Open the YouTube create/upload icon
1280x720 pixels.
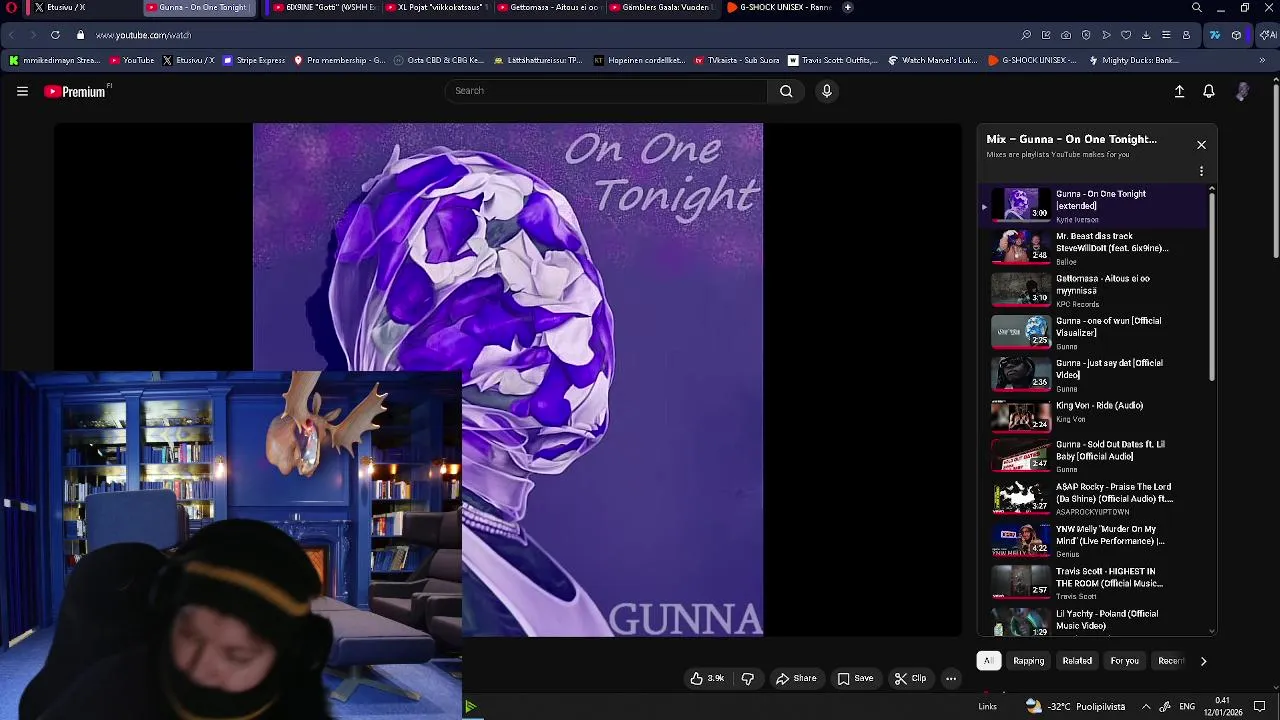click(x=1179, y=91)
